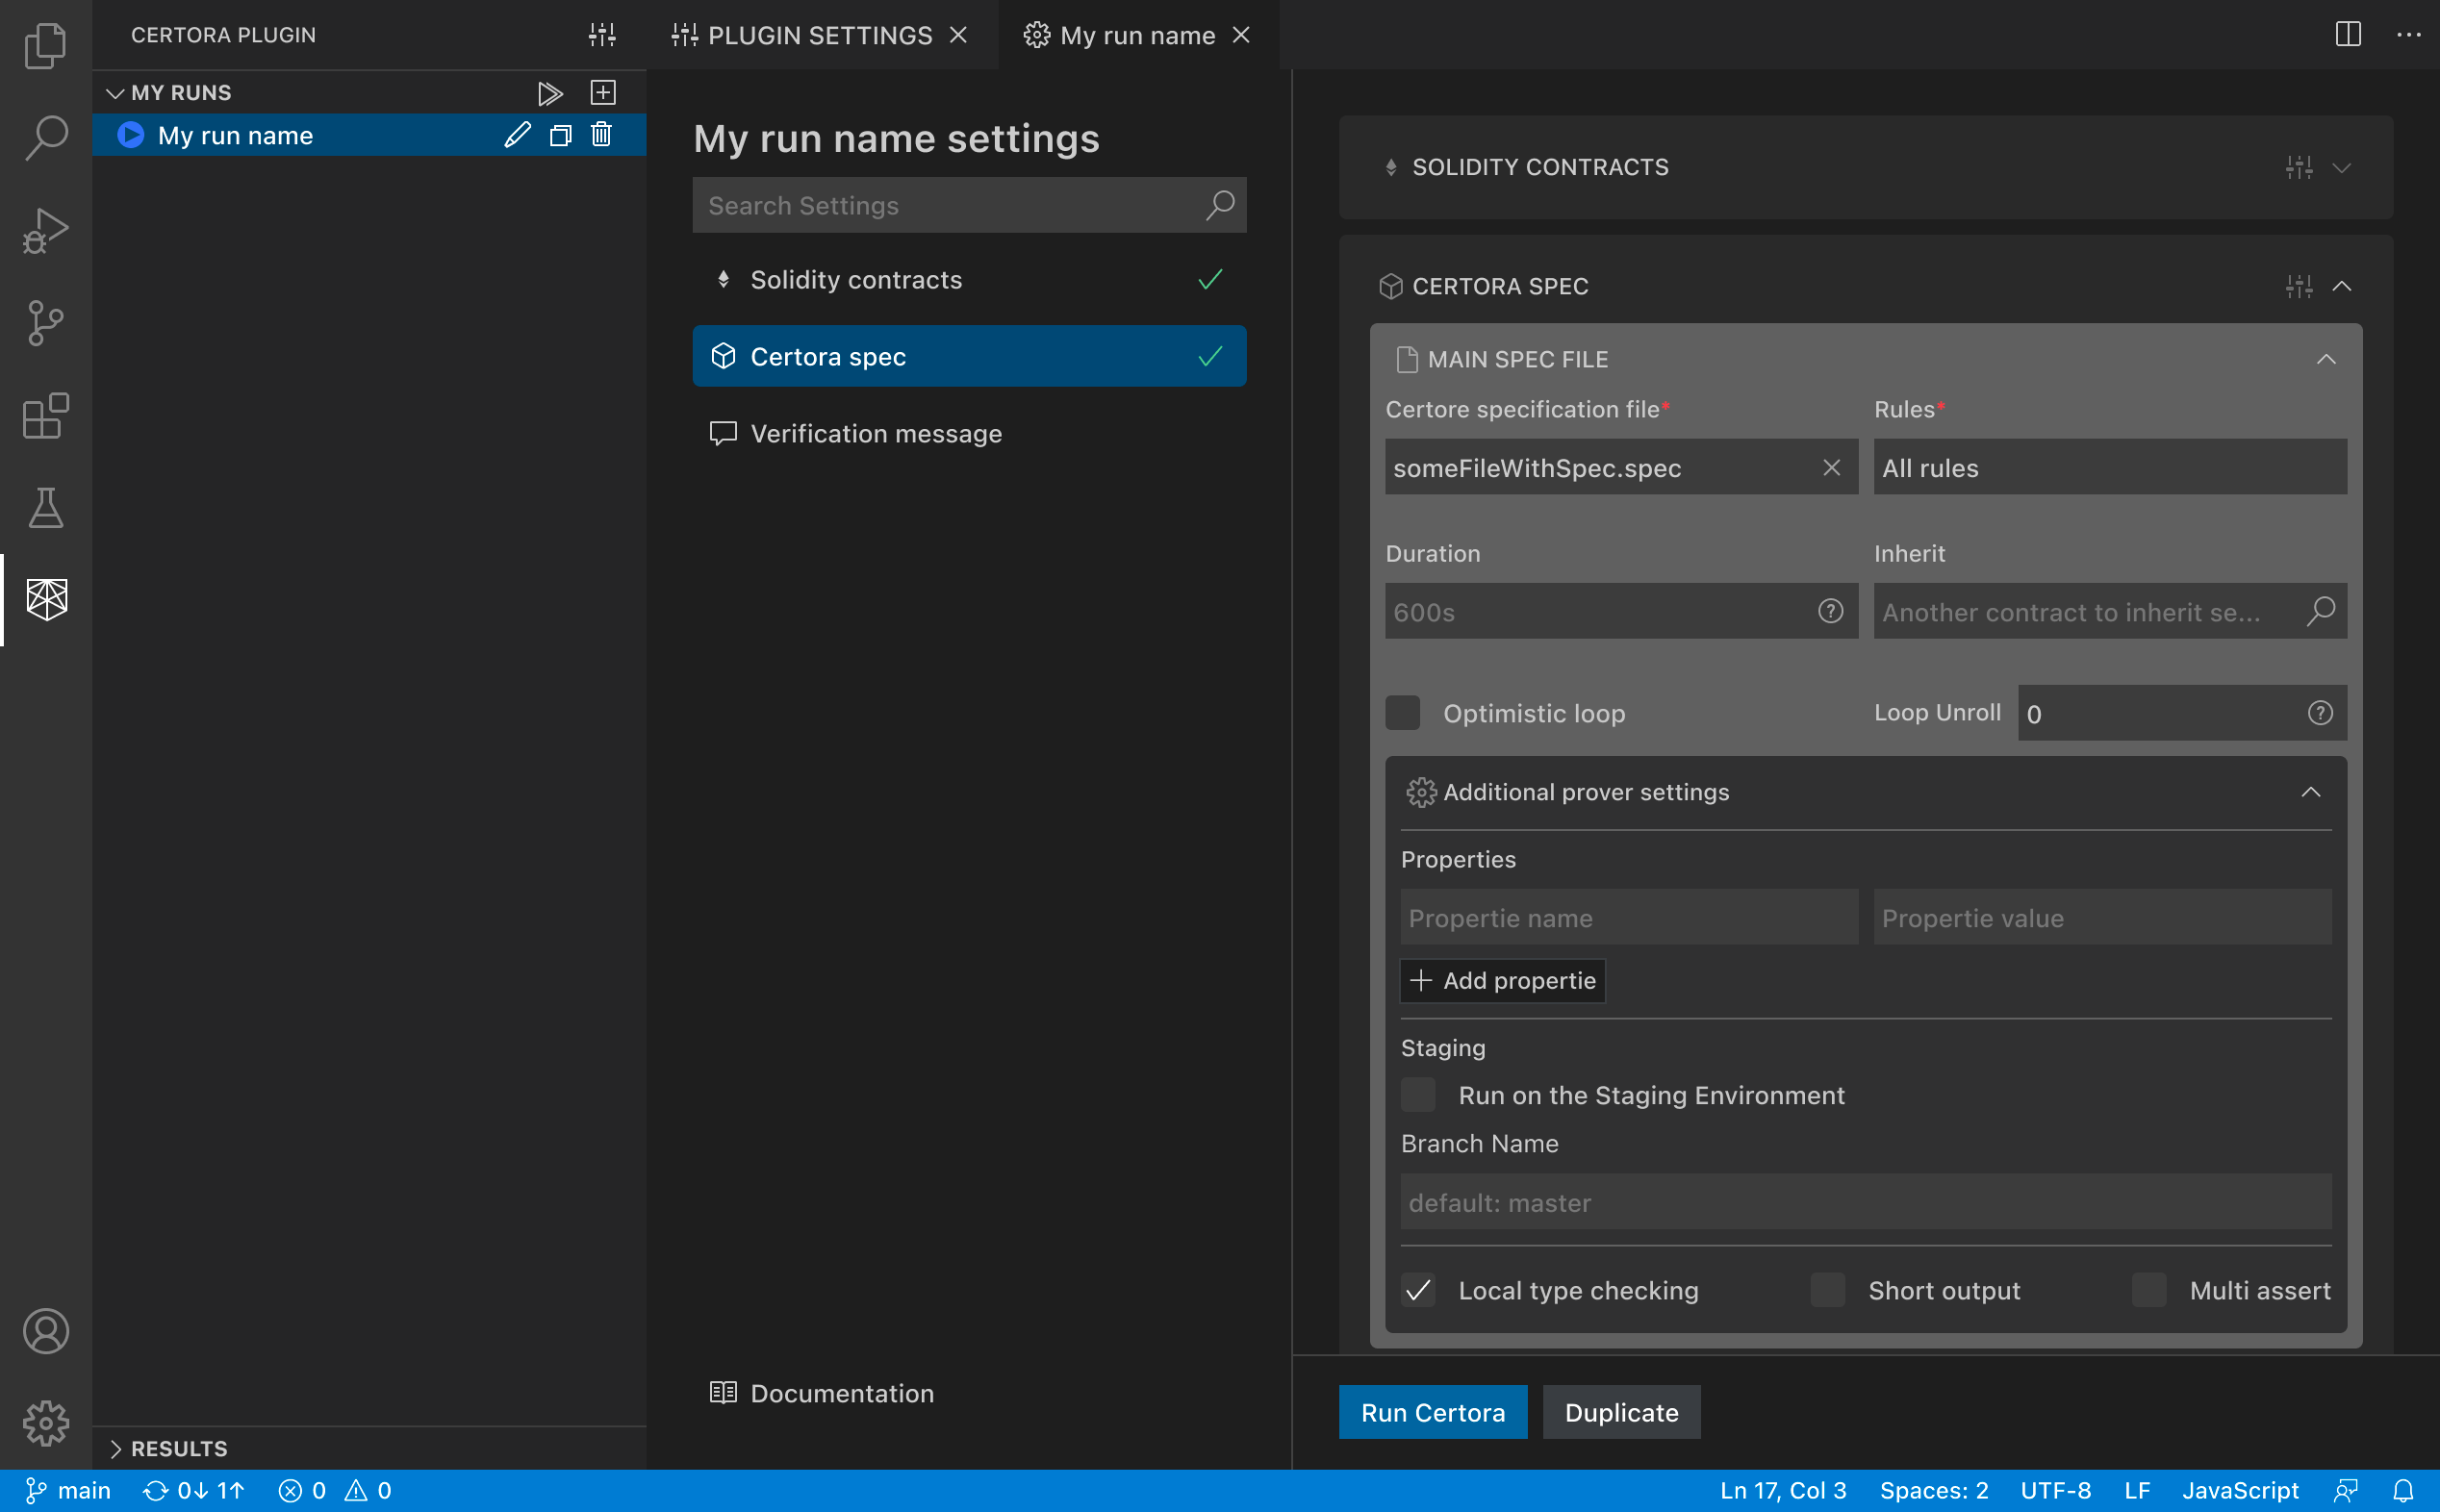Show help for Duration field
The height and width of the screenshot is (1512, 2440).
pos(1830,611)
